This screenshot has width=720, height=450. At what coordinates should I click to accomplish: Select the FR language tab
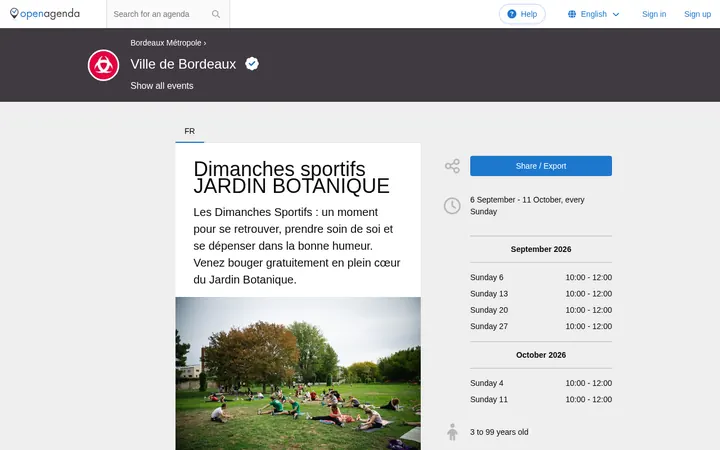click(x=190, y=131)
